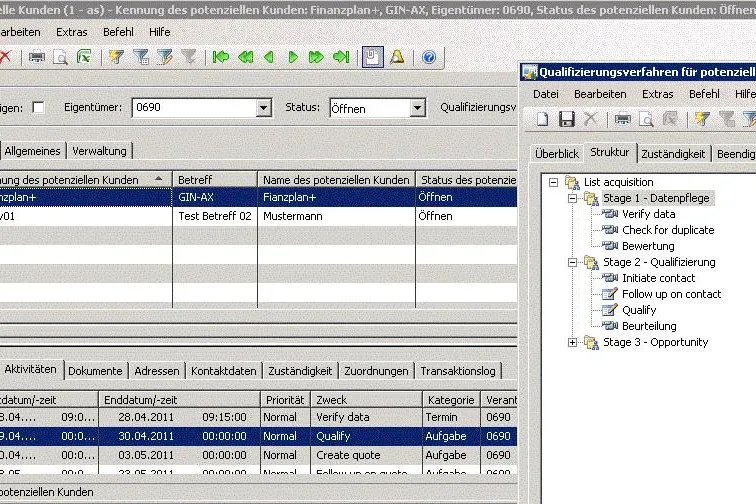
Task: Click the greyed remove filter funnel icon
Action: pos(189,57)
